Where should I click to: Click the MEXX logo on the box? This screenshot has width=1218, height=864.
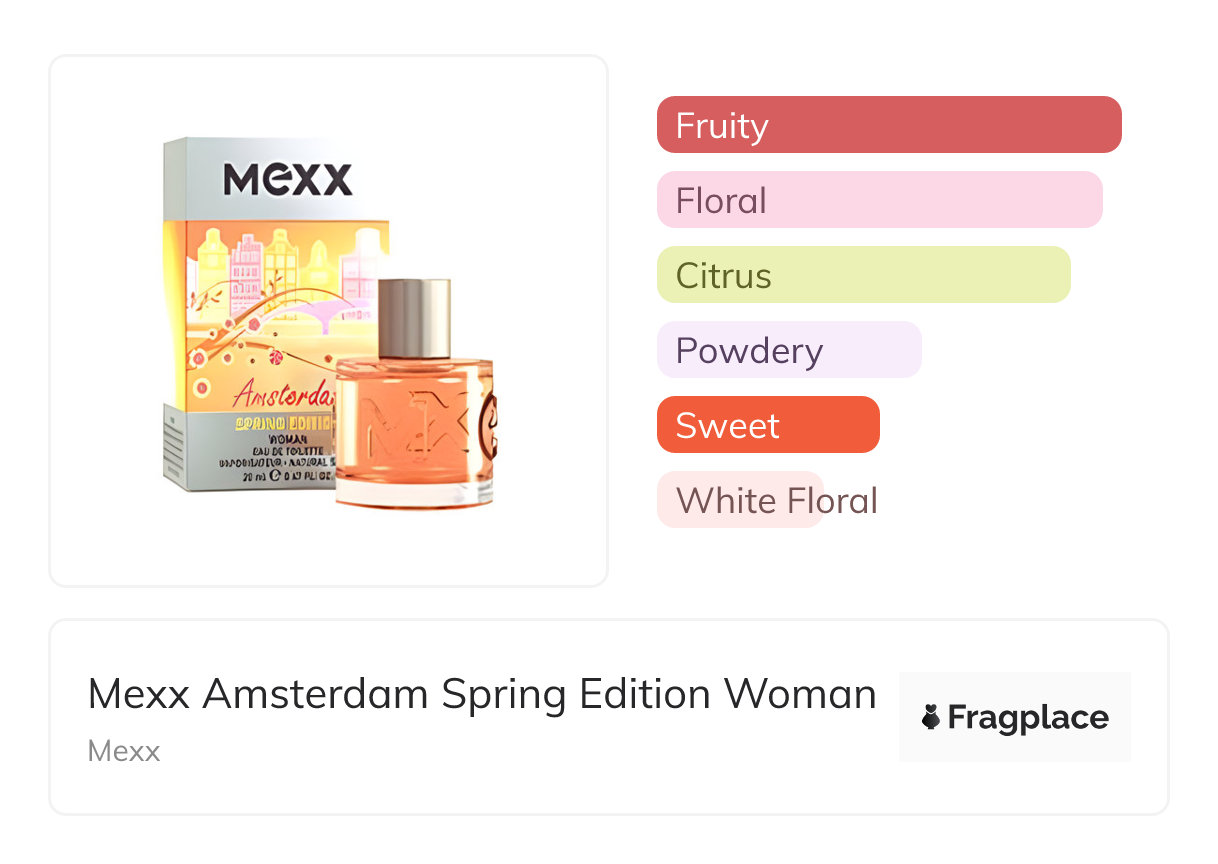click(x=287, y=181)
